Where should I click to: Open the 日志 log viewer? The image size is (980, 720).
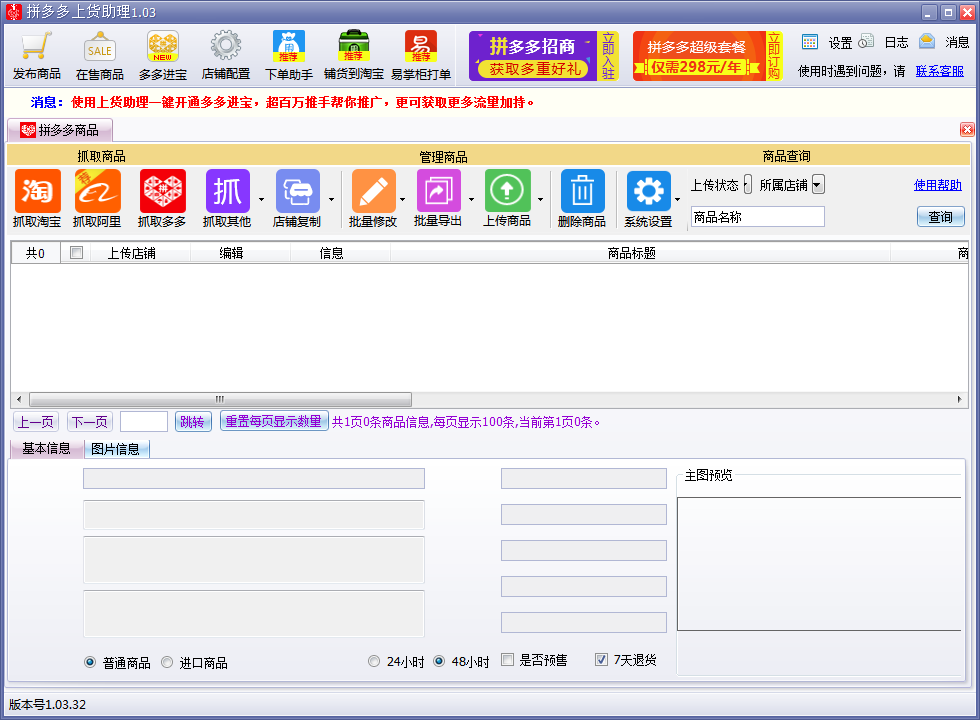883,42
